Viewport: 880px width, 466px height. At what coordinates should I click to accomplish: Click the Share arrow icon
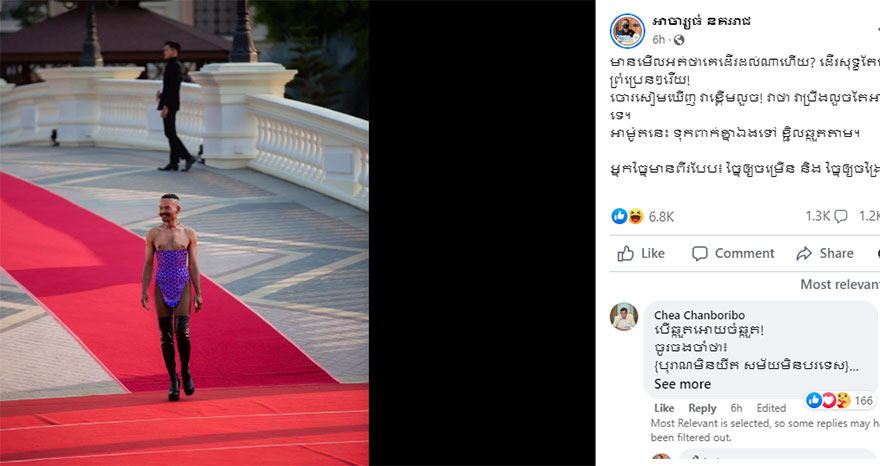coord(804,254)
